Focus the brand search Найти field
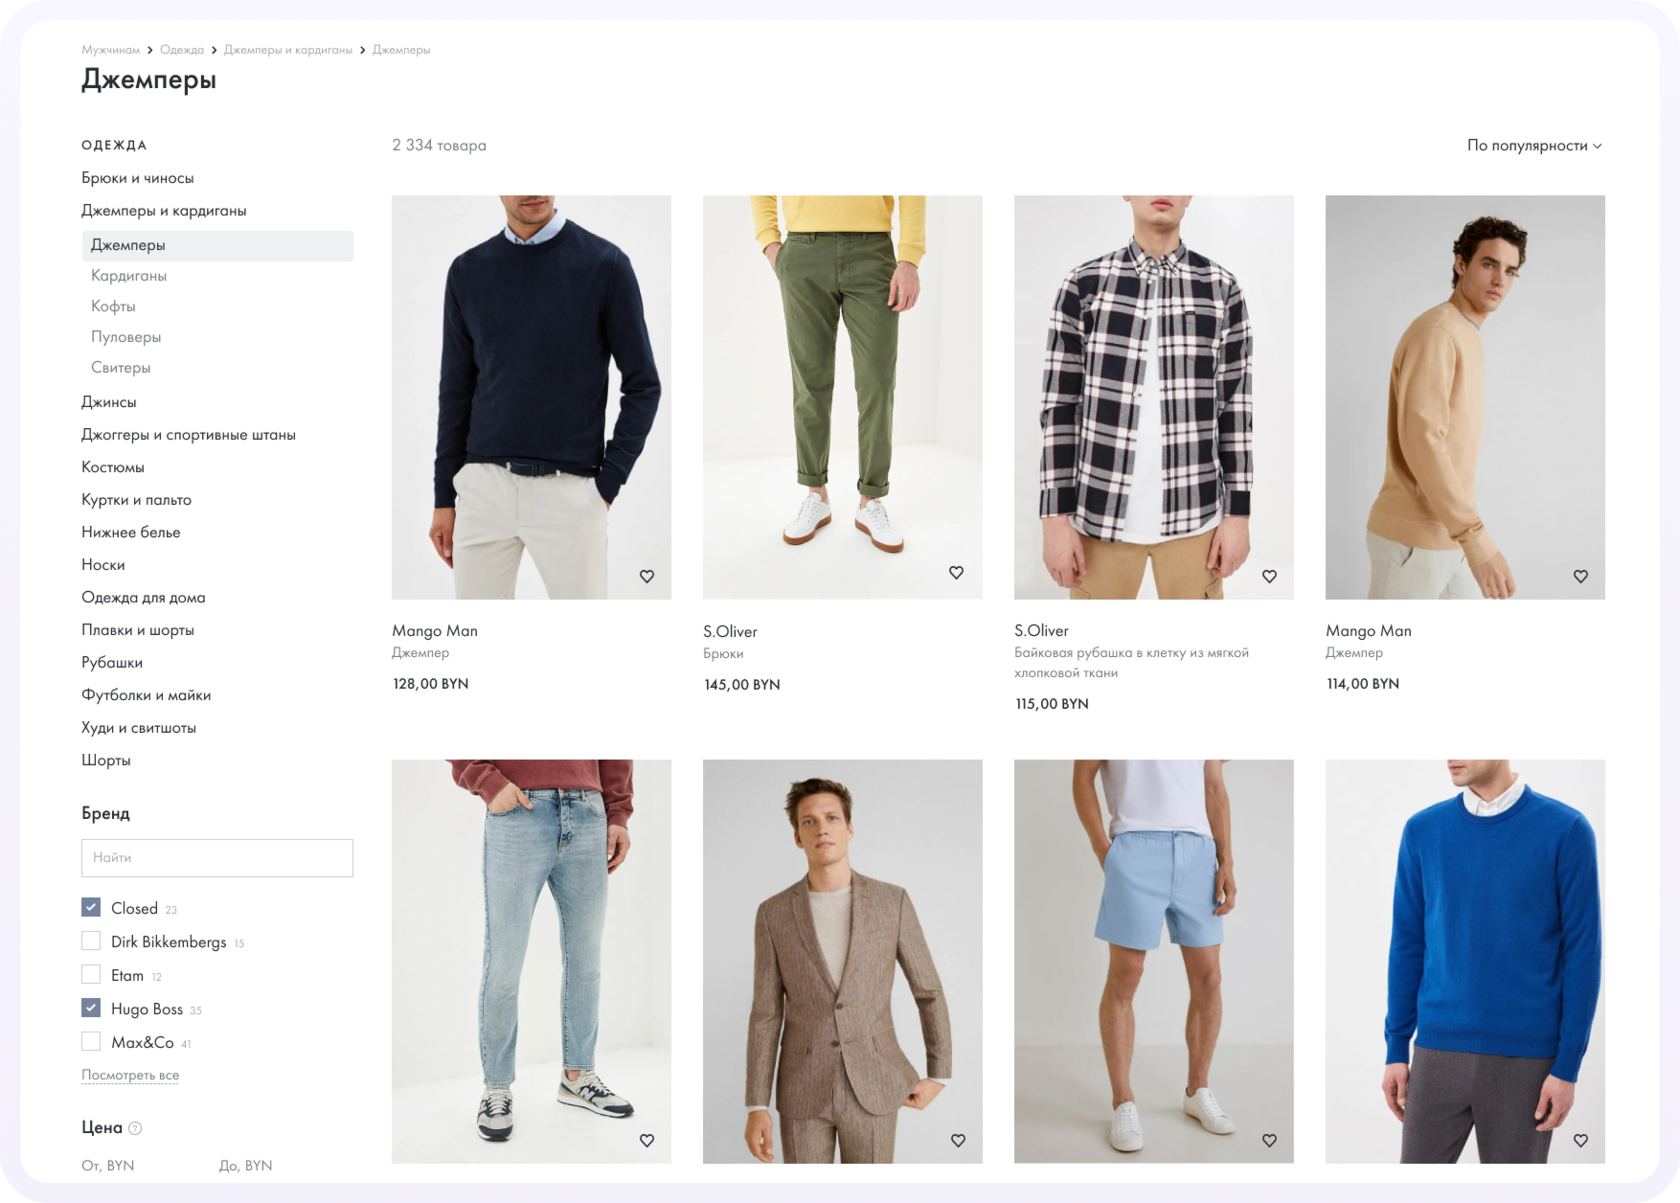Screen dimensions: 1680x1203 217,858
